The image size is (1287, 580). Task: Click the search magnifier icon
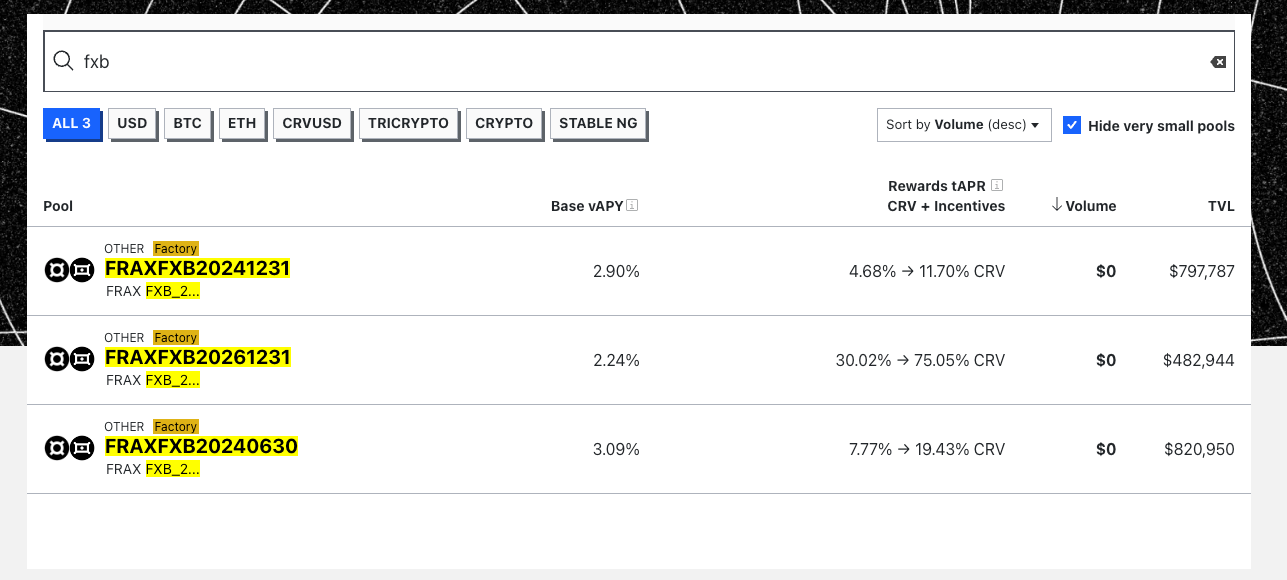(63, 62)
